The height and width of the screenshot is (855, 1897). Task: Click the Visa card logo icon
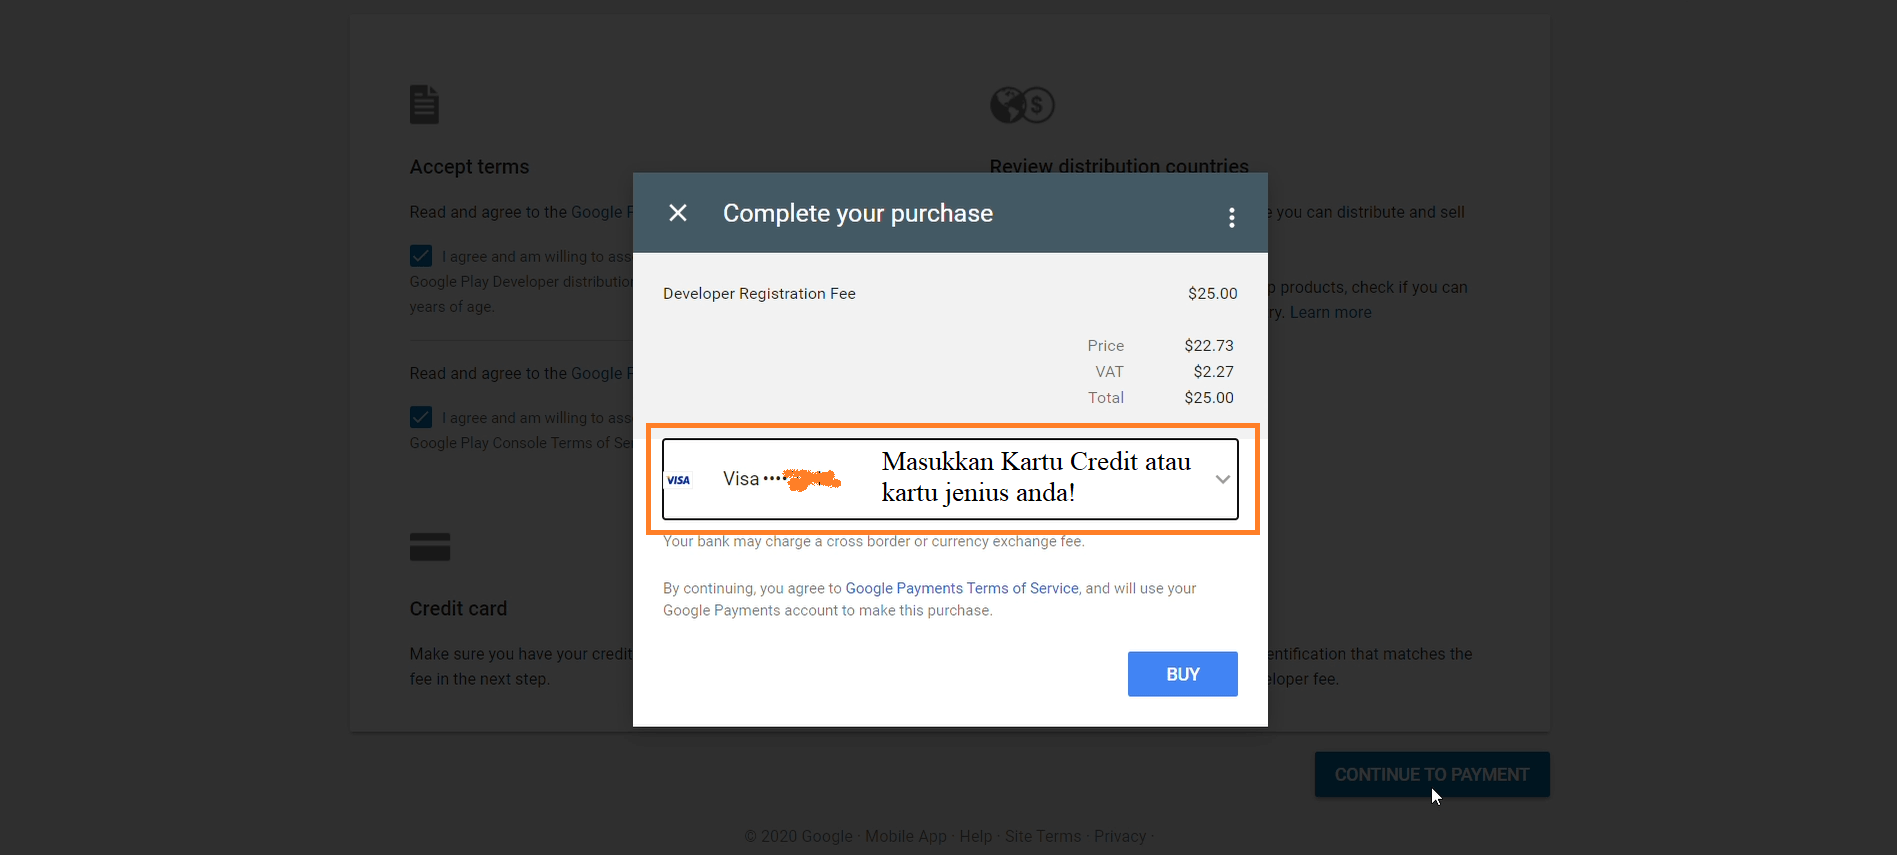[x=679, y=480]
